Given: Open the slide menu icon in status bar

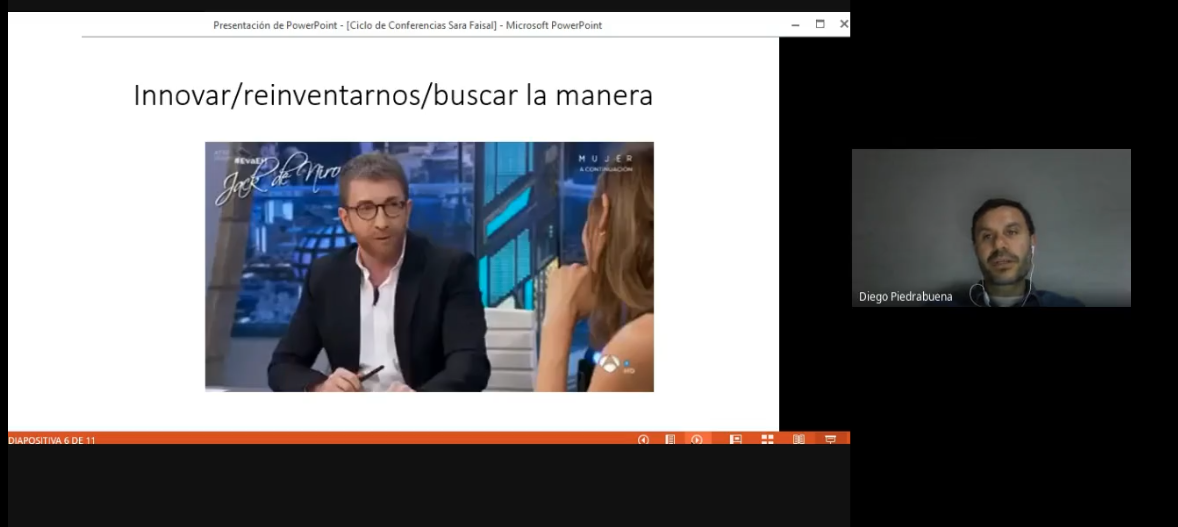Looking at the screenshot, I should coord(670,439).
